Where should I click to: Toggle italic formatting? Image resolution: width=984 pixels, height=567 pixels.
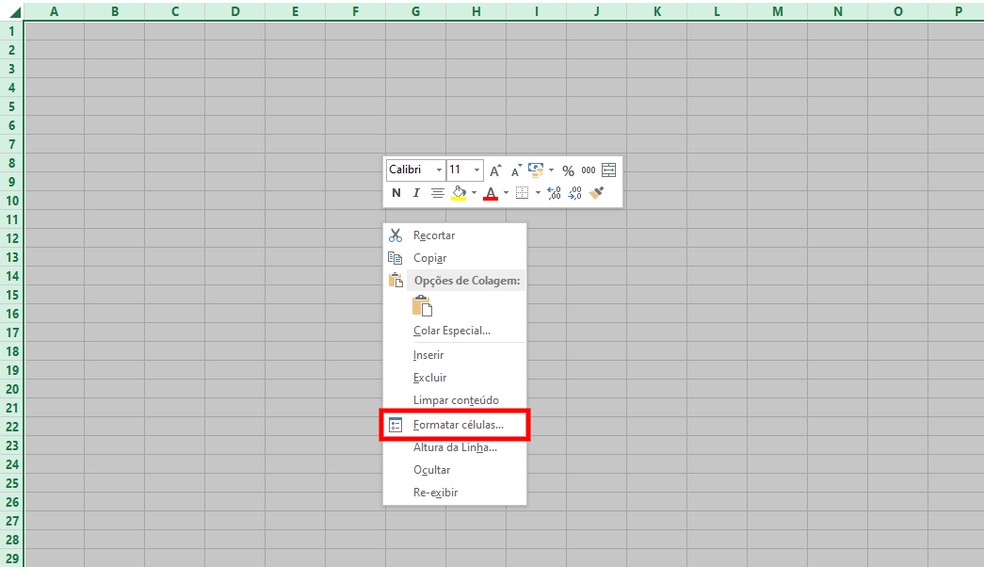tap(416, 193)
